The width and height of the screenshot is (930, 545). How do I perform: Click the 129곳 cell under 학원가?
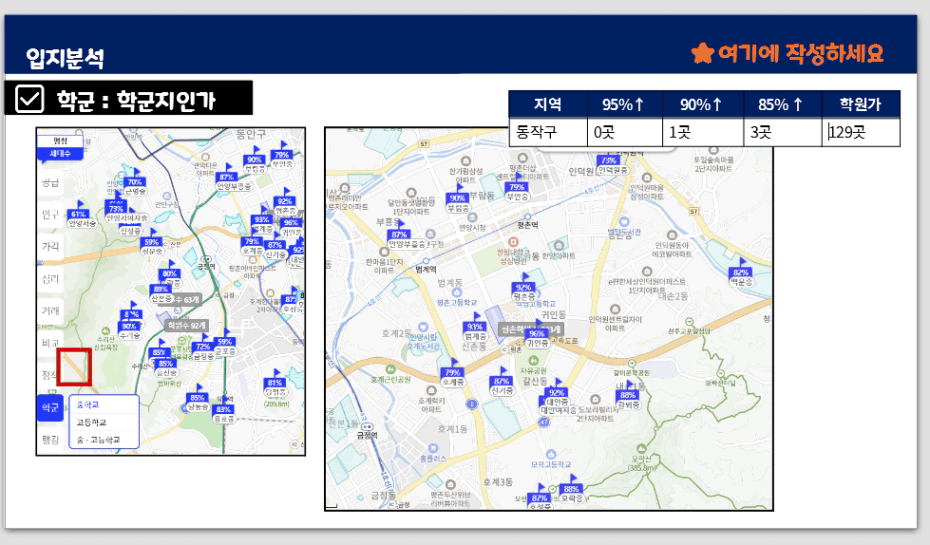pyautogui.click(x=861, y=132)
